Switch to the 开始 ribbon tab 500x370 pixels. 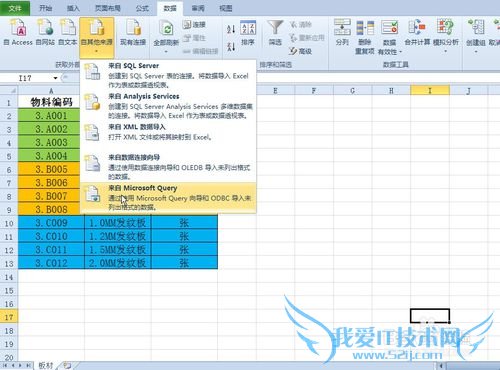tap(46, 8)
